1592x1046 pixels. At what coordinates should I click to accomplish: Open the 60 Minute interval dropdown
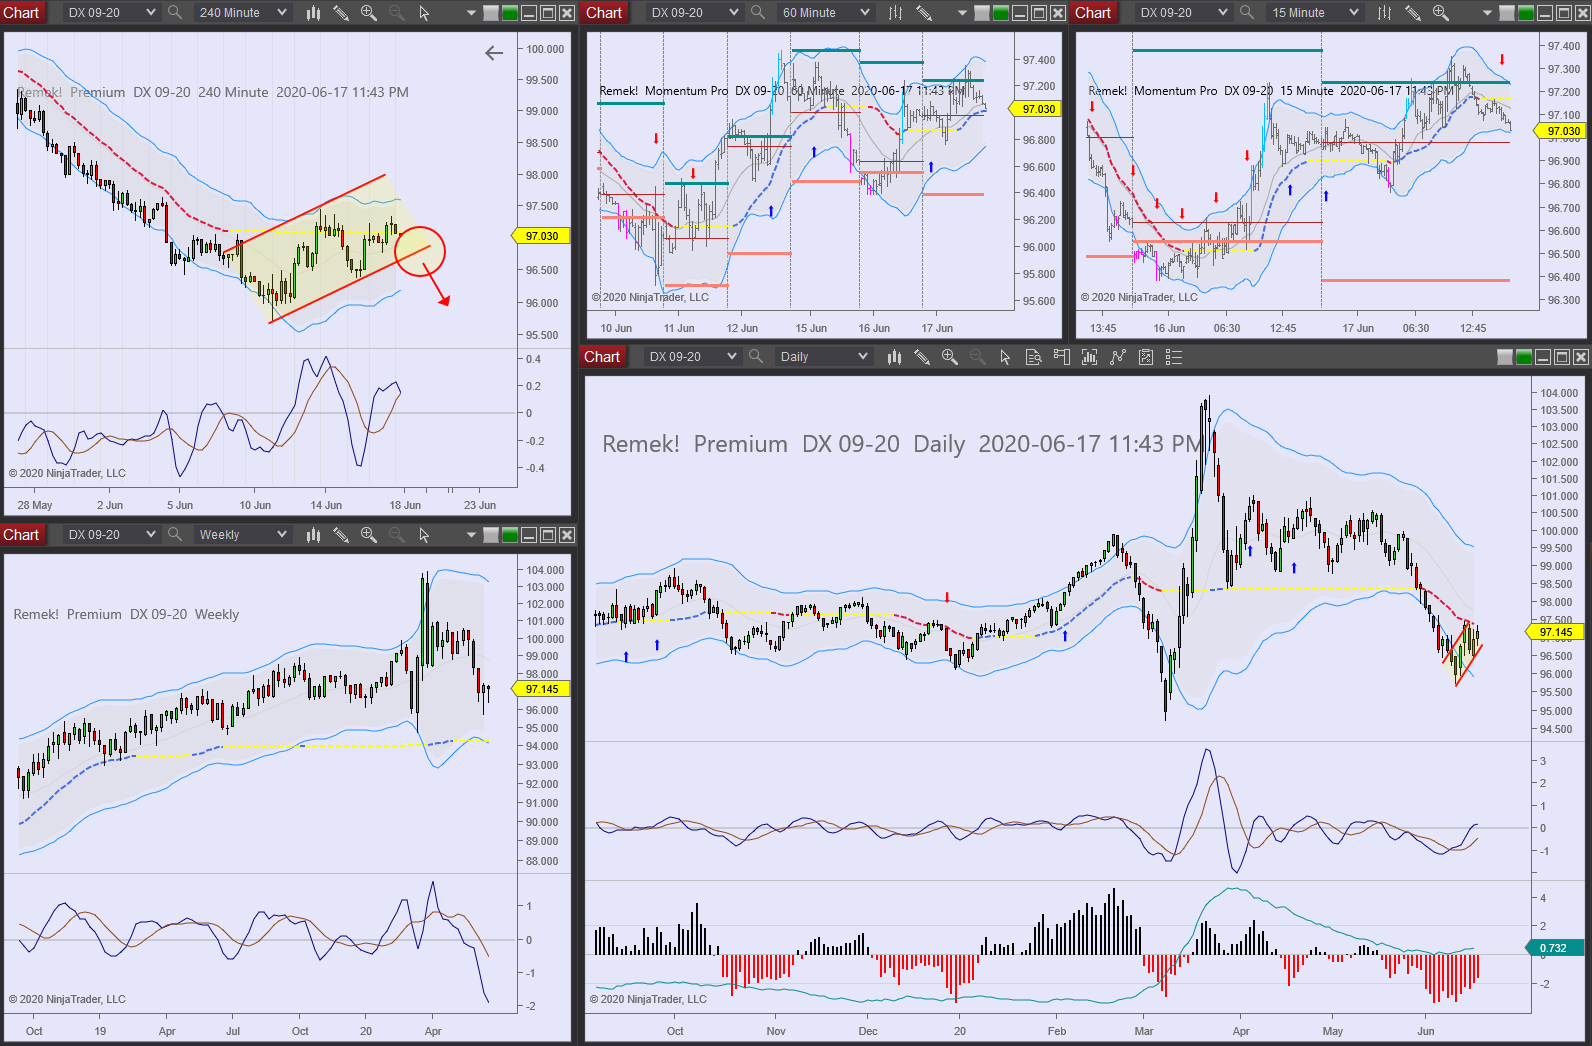(x=825, y=13)
